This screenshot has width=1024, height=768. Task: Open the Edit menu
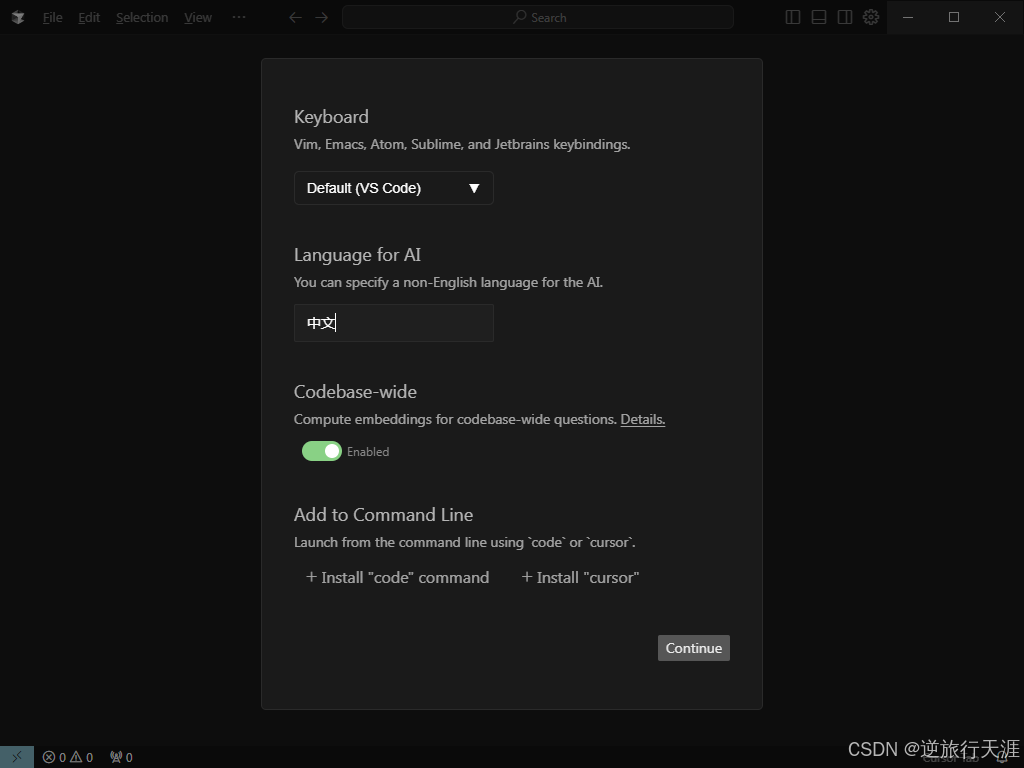pos(89,18)
